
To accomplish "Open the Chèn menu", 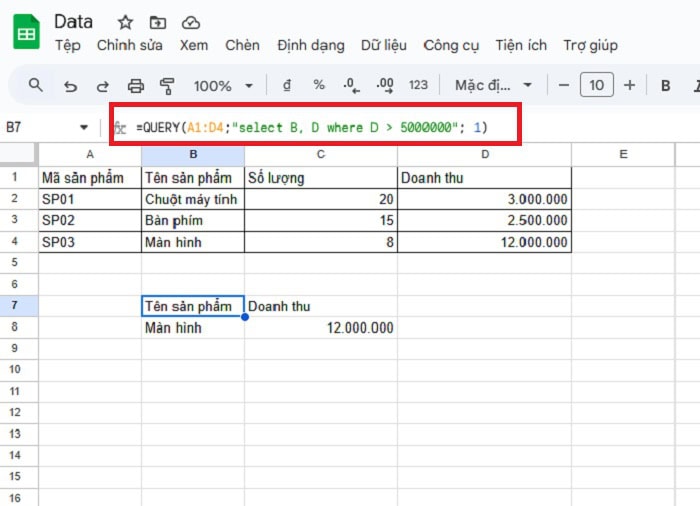I will point(242,45).
